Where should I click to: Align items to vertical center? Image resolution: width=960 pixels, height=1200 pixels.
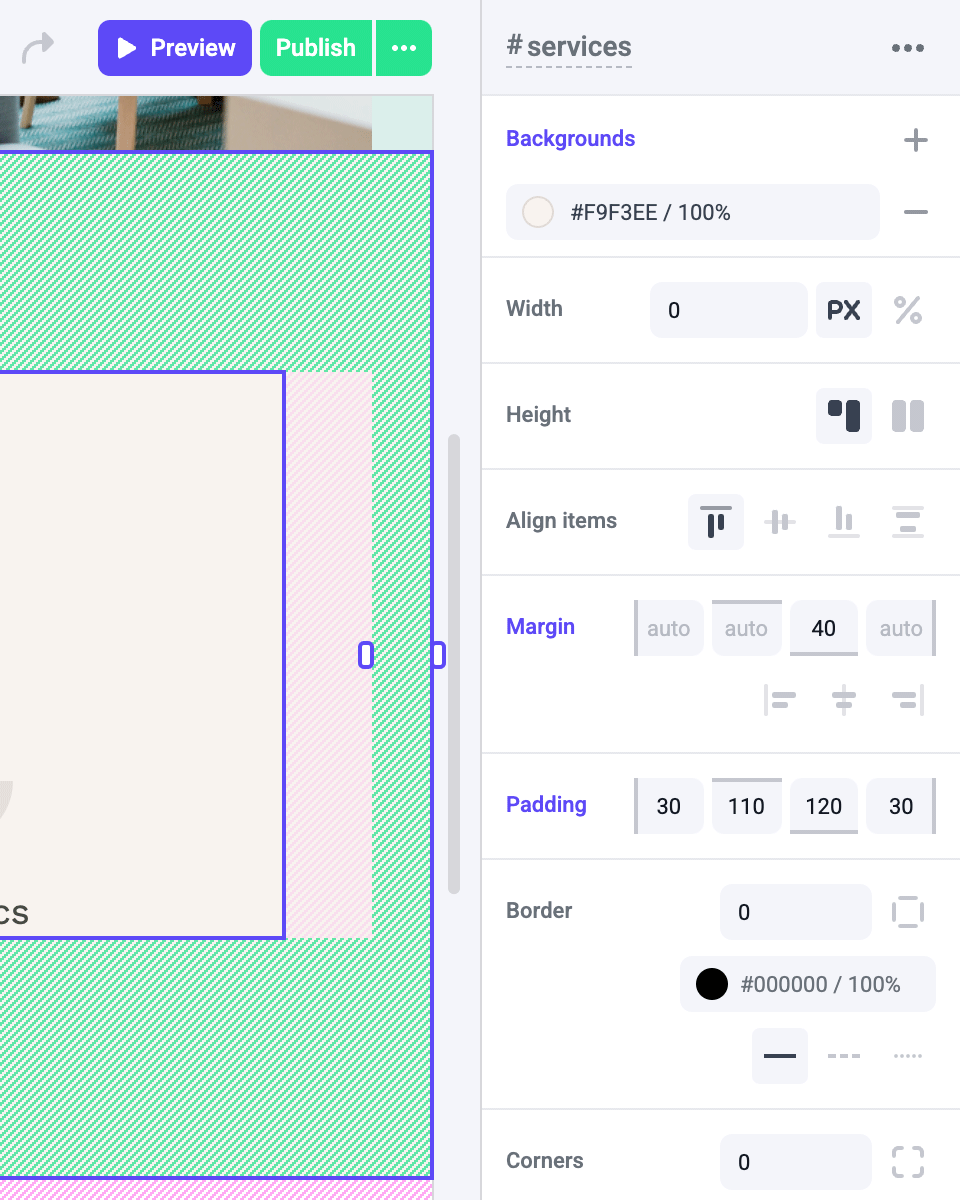pyautogui.click(x=780, y=522)
